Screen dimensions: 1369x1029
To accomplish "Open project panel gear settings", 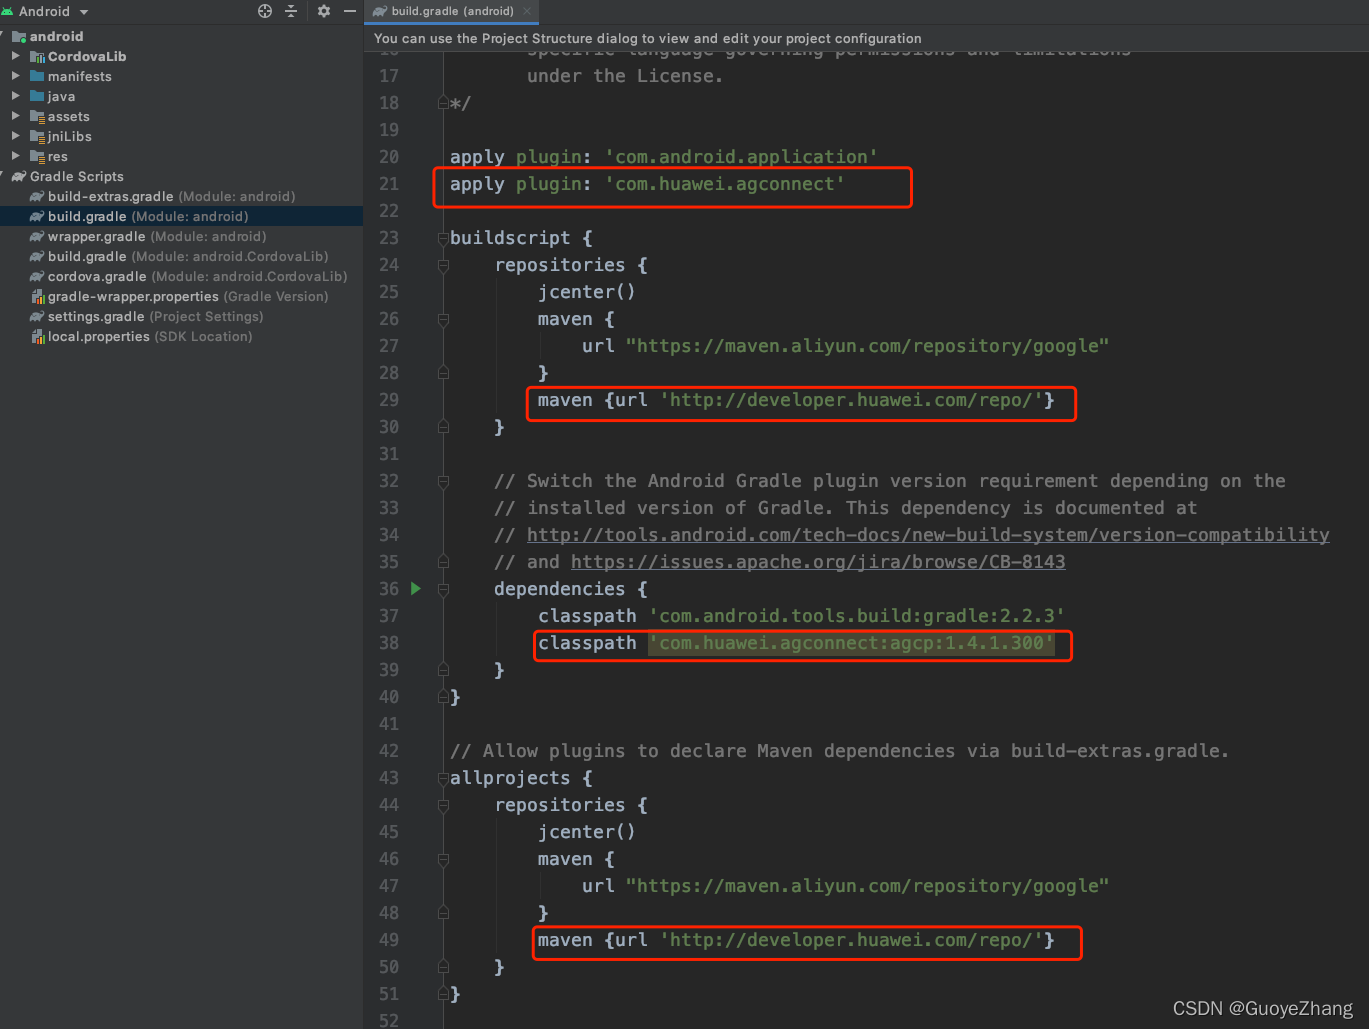I will [324, 11].
